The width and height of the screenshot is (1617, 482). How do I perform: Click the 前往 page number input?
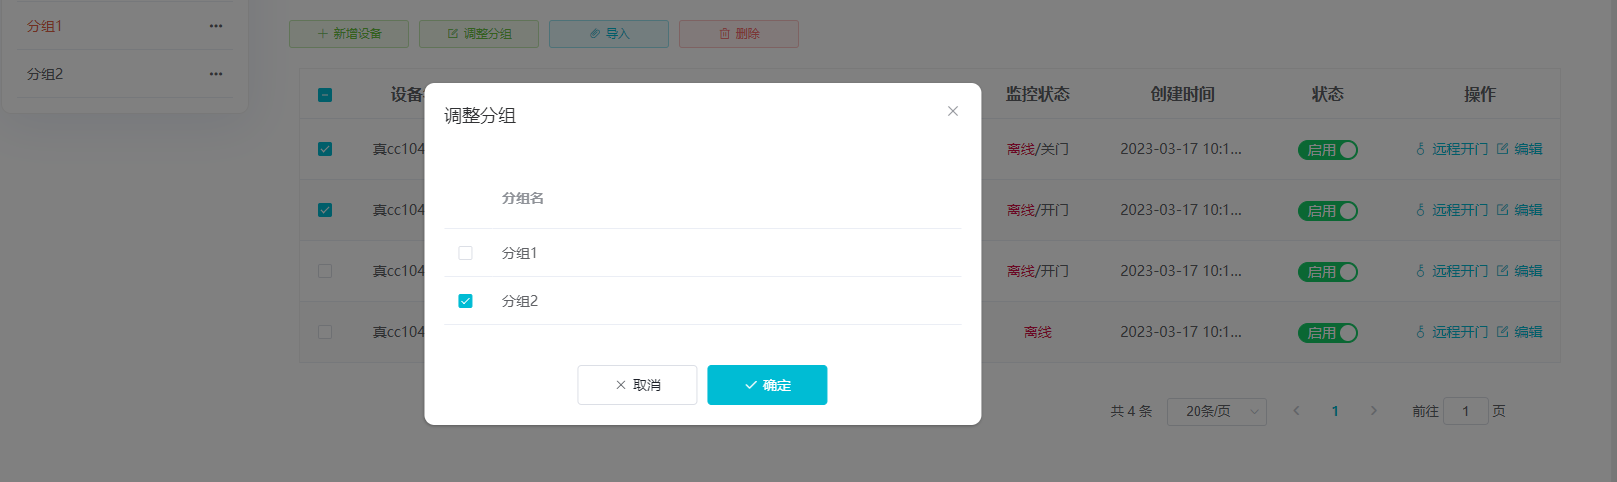1466,411
